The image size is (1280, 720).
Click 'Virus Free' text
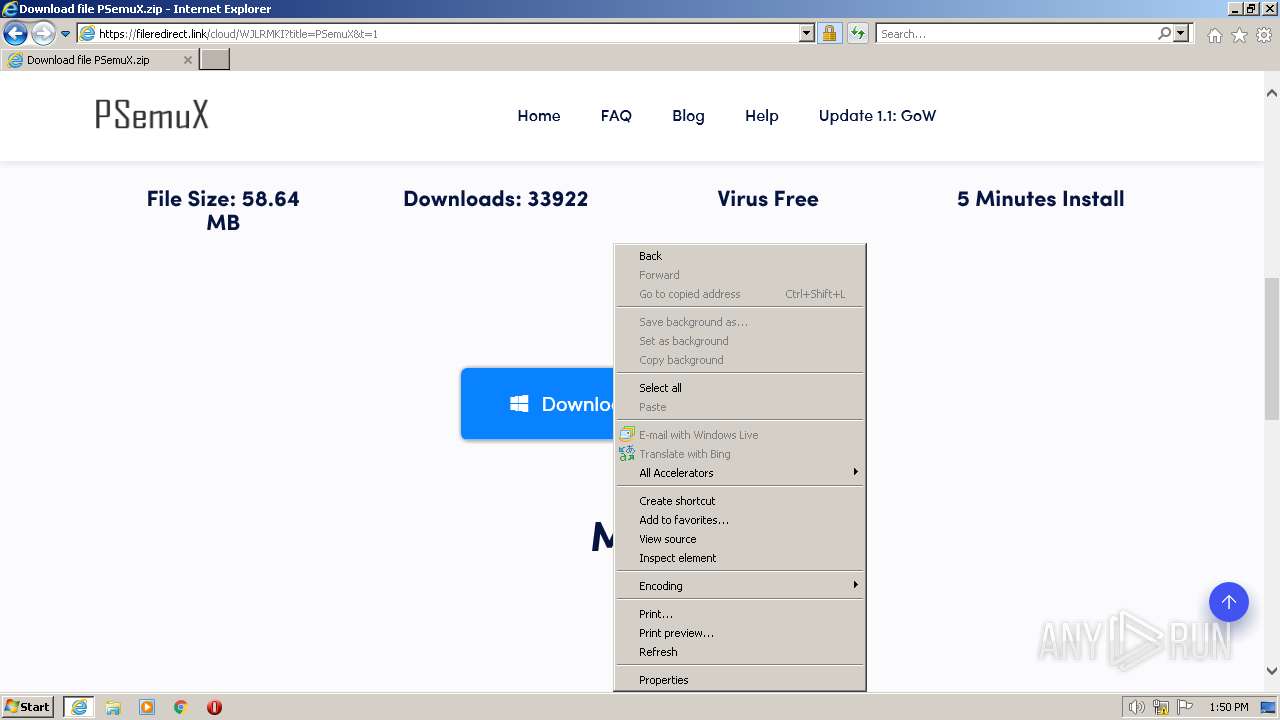pos(768,198)
